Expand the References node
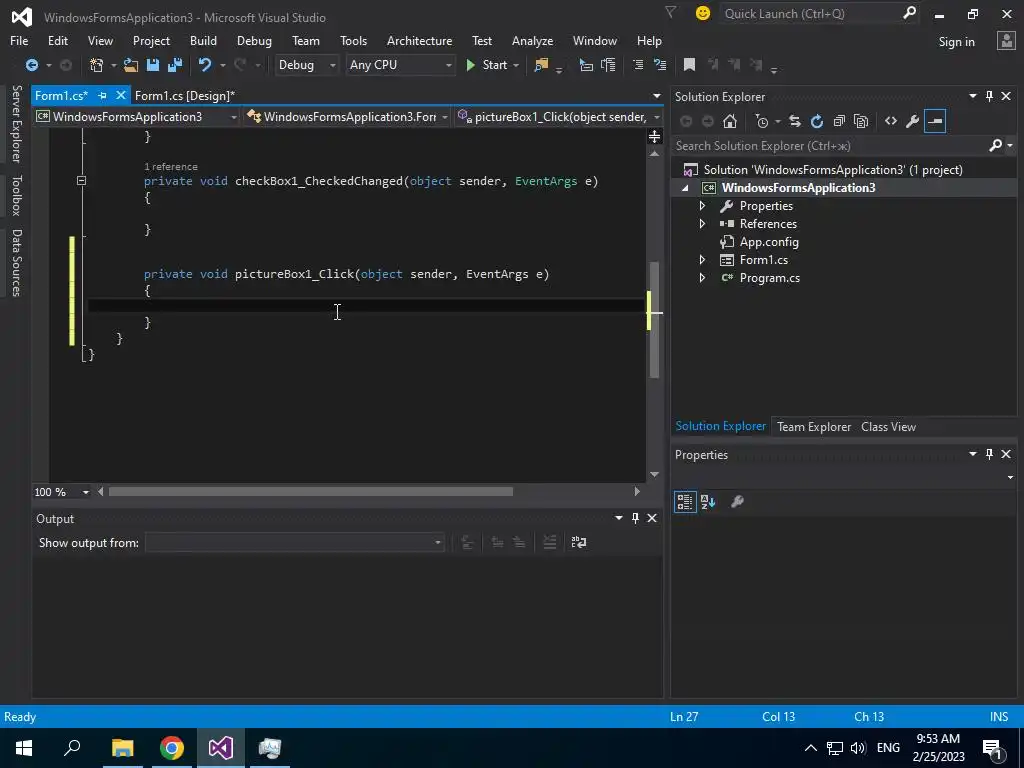This screenshot has height=768, width=1024. point(703,223)
